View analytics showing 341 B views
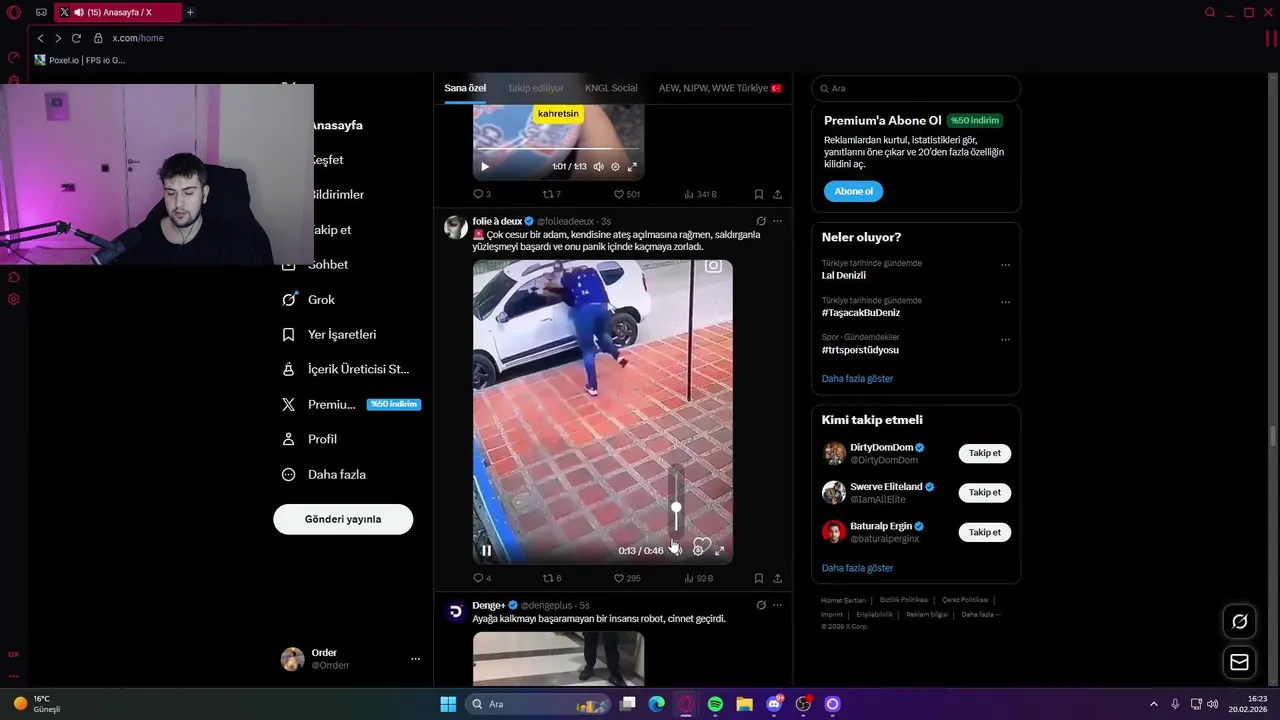Viewport: 1280px width, 720px height. pos(701,194)
